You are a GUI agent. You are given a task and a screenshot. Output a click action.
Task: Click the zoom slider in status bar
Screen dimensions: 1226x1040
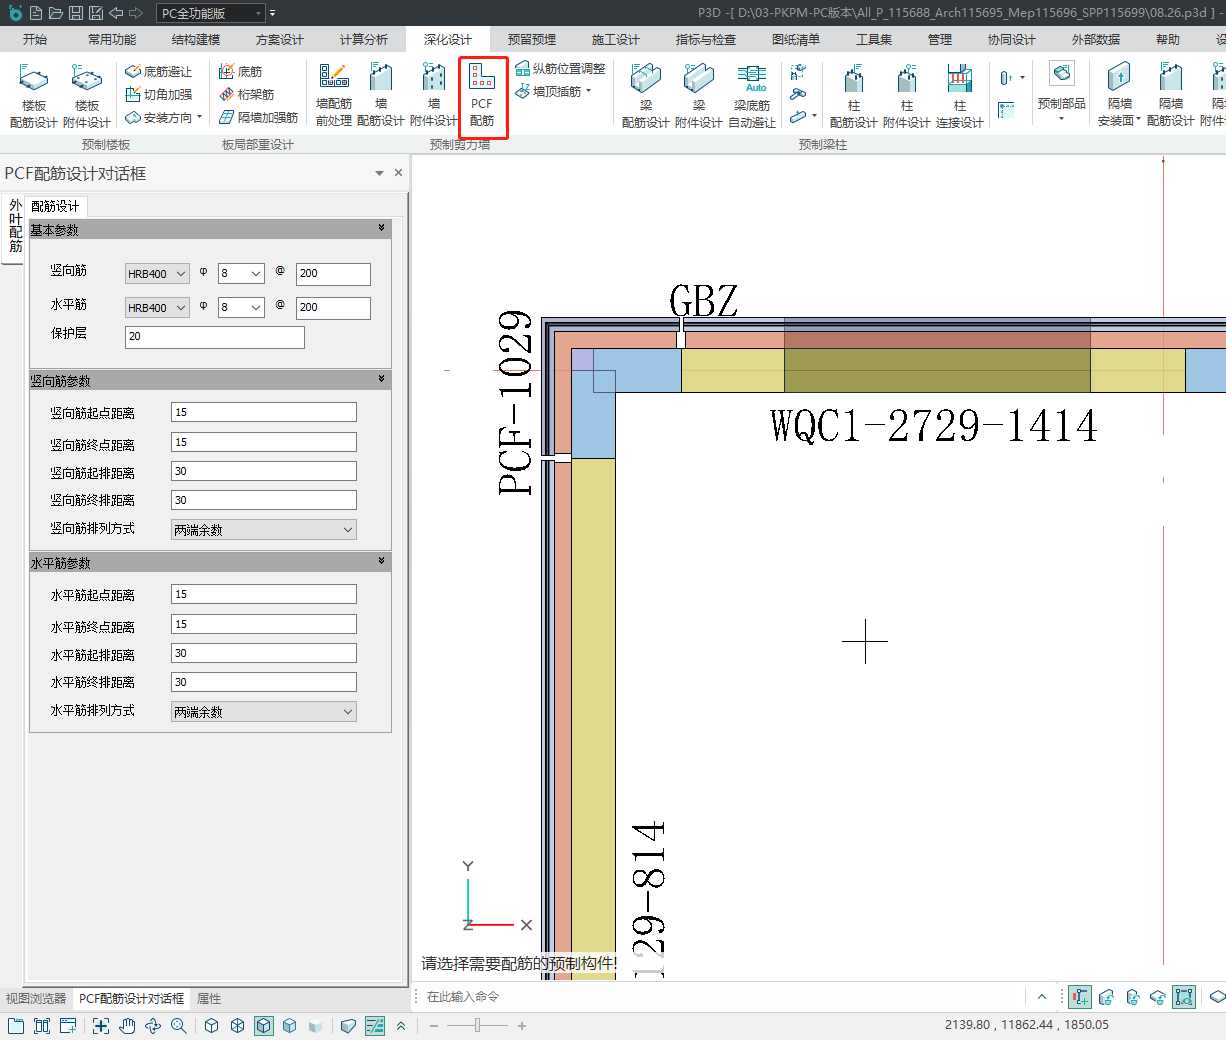[478, 1025]
